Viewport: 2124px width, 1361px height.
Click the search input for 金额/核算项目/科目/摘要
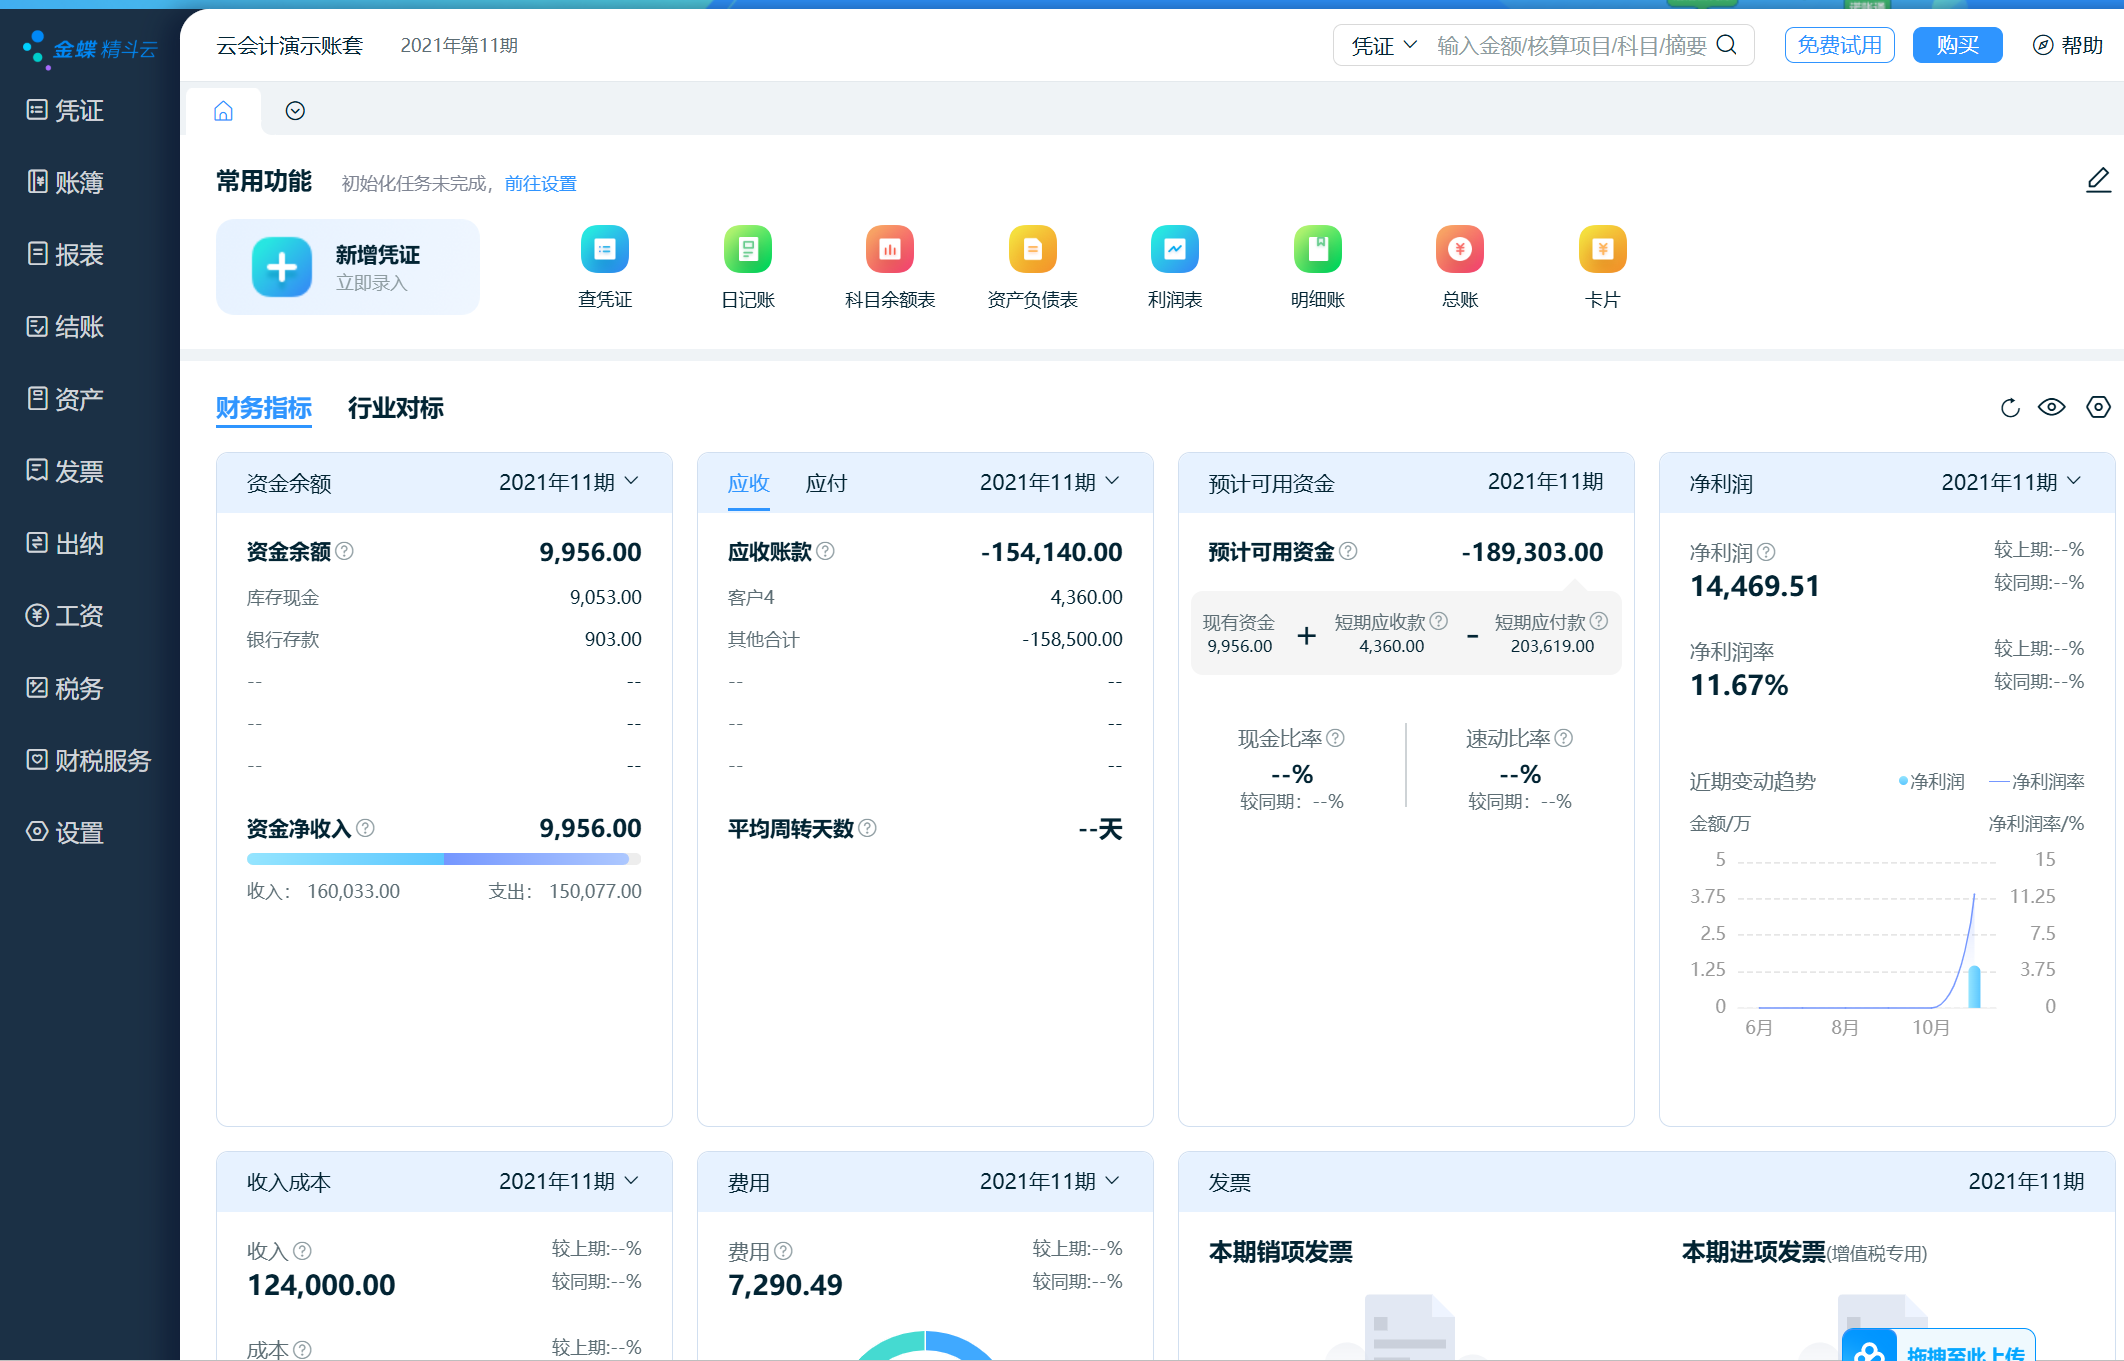[1572, 46]
